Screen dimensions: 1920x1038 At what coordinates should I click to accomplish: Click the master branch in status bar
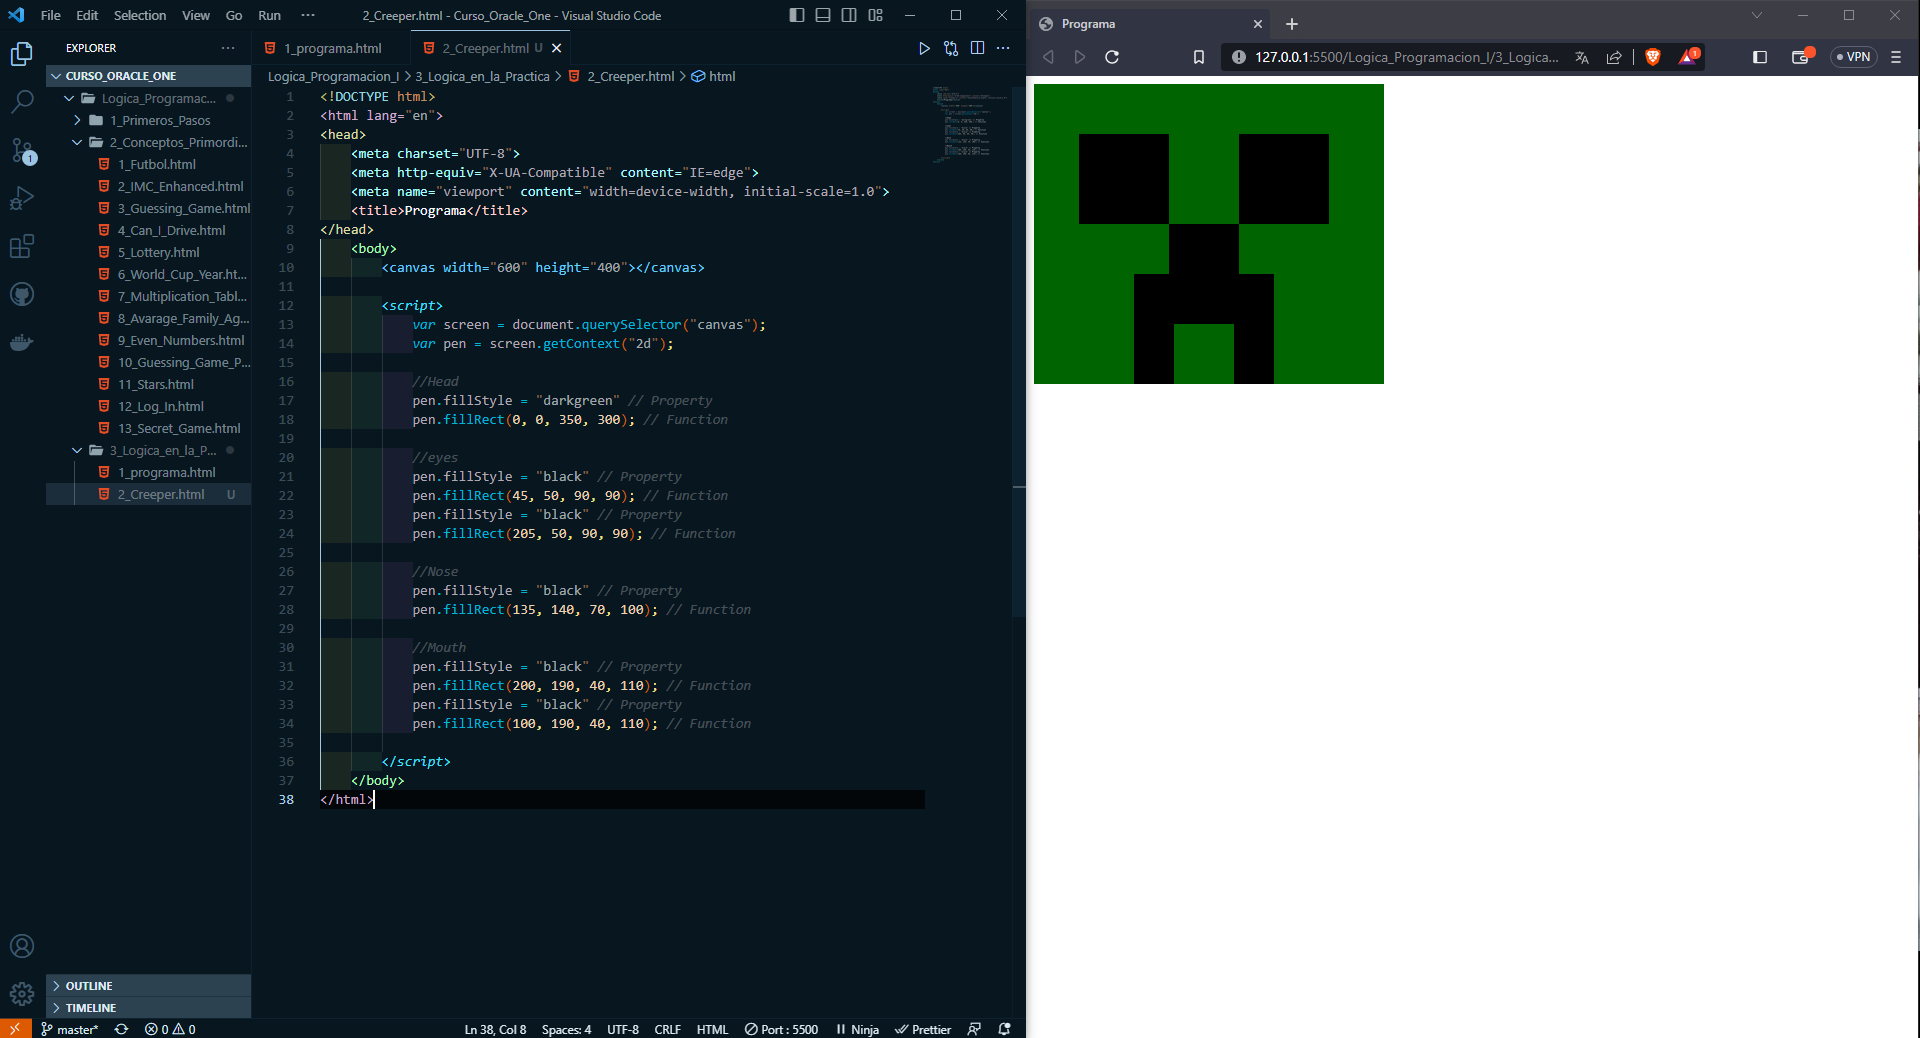pos(69,1029)
